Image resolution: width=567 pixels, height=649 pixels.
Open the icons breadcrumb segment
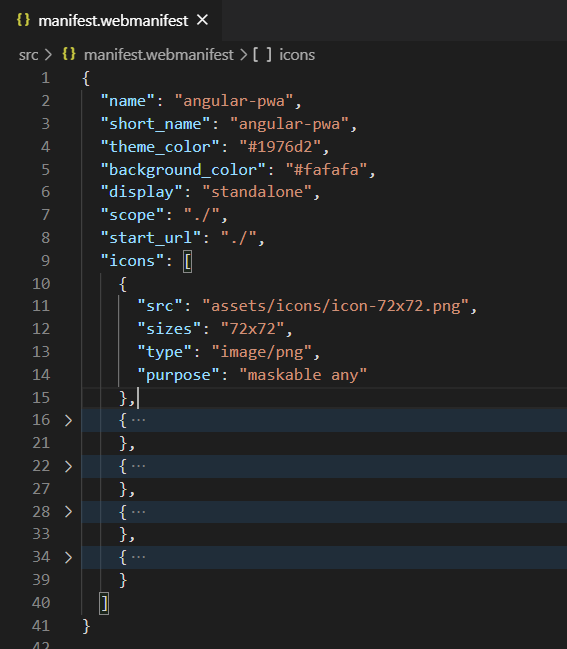coord(297,55)
